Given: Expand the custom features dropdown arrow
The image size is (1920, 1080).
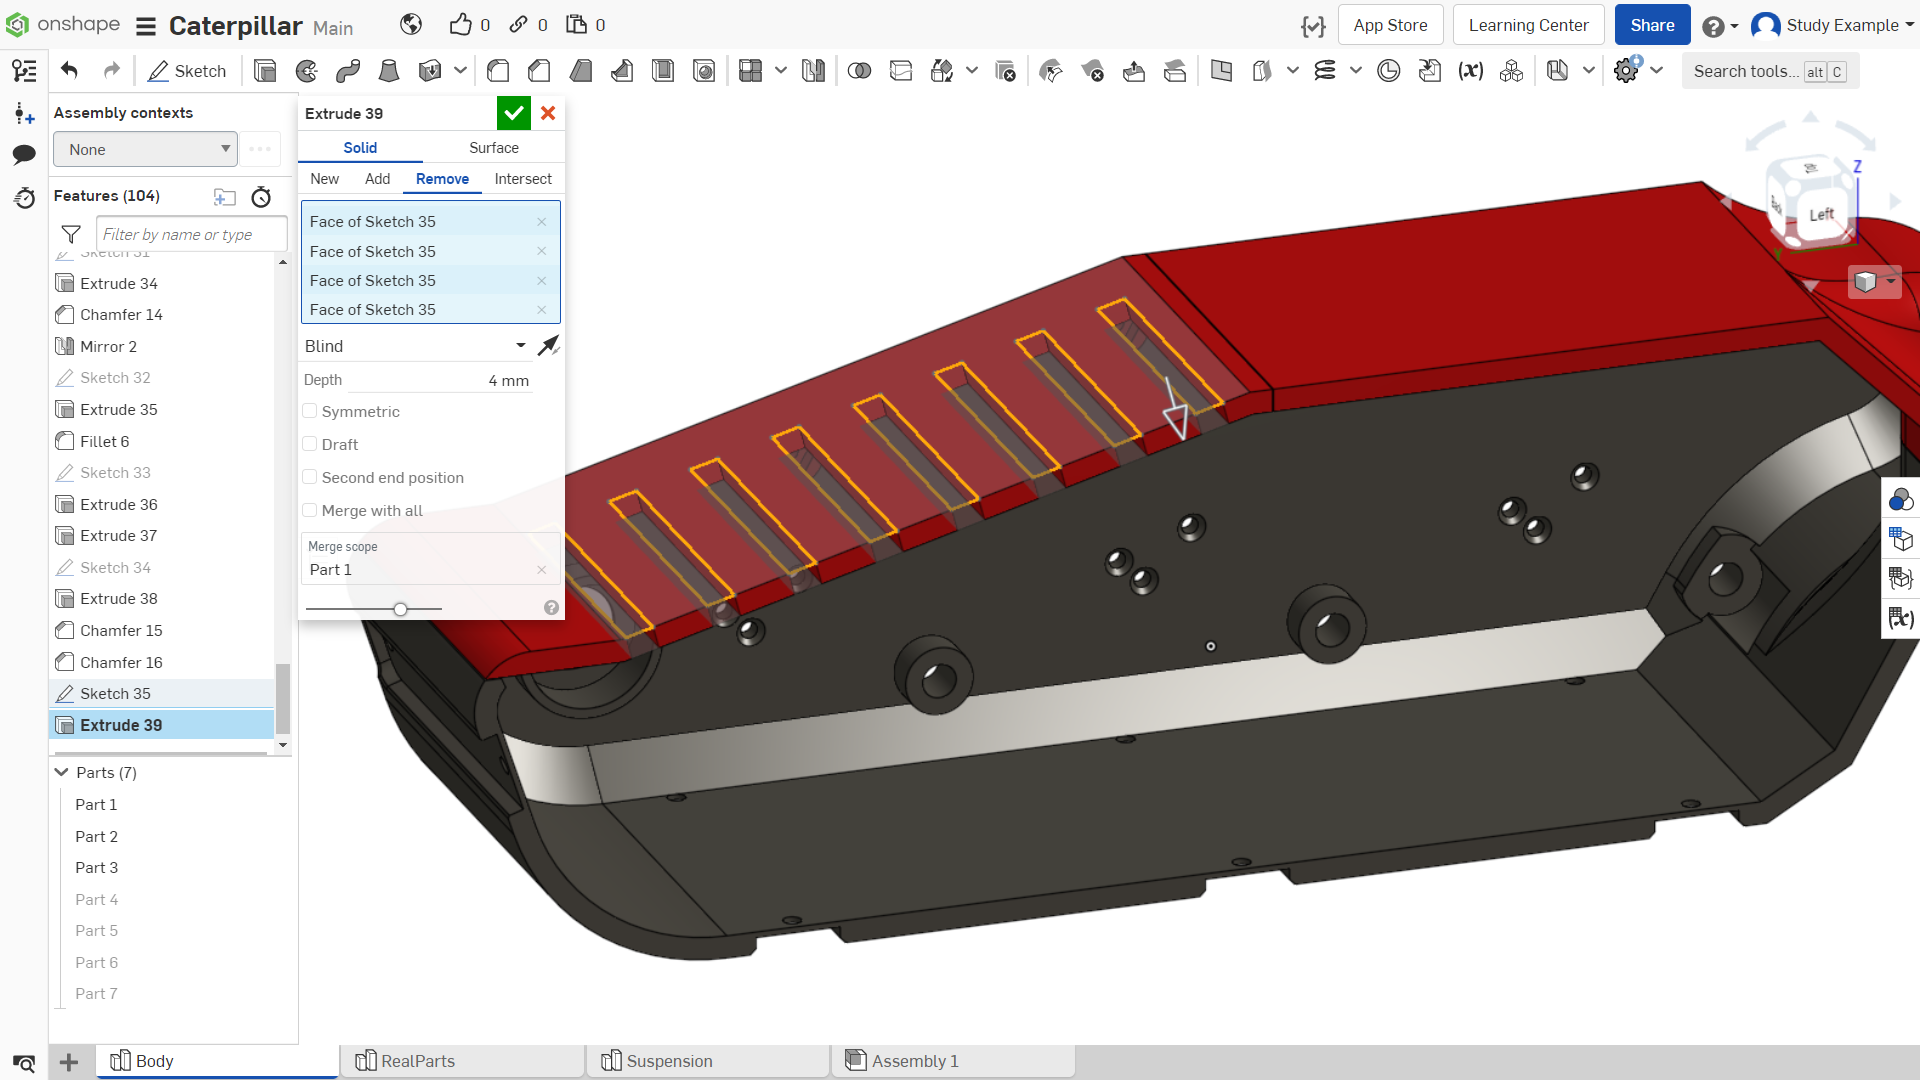Looking at the screenshot, I should pyautogui.click(x=1657, y=71).
